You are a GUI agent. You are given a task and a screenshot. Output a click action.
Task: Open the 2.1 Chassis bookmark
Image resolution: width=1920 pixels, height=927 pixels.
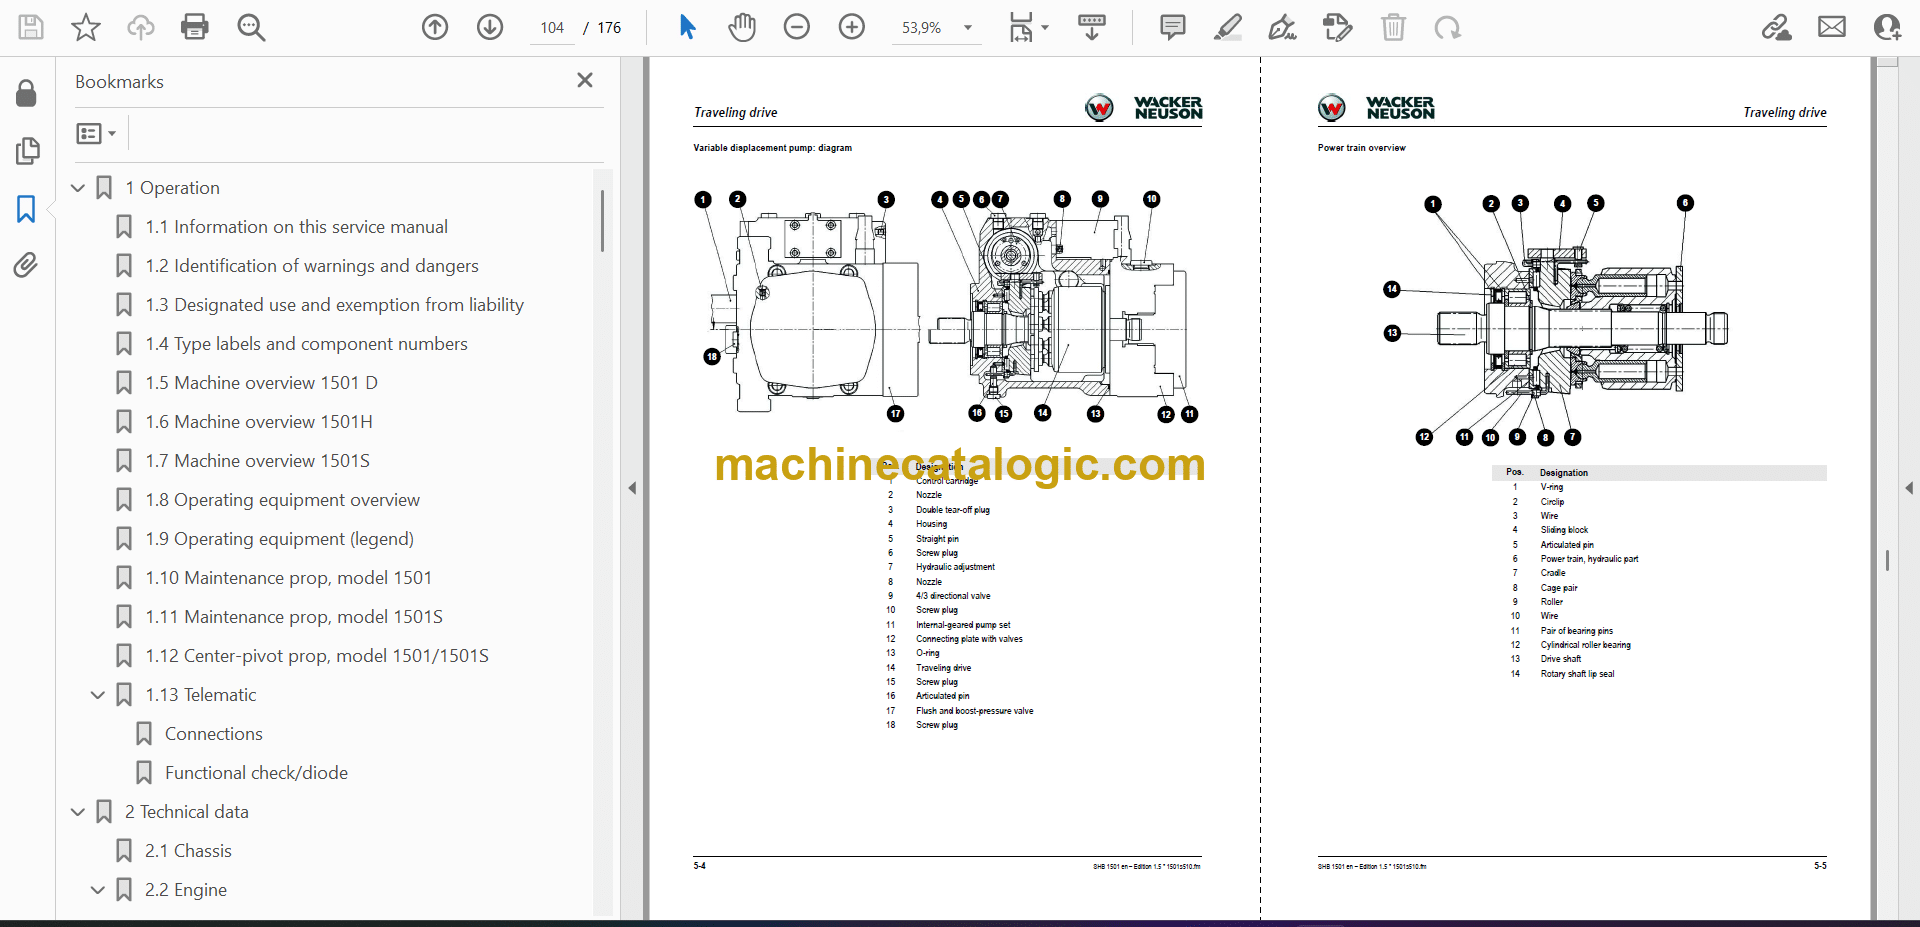coord(188,851)
